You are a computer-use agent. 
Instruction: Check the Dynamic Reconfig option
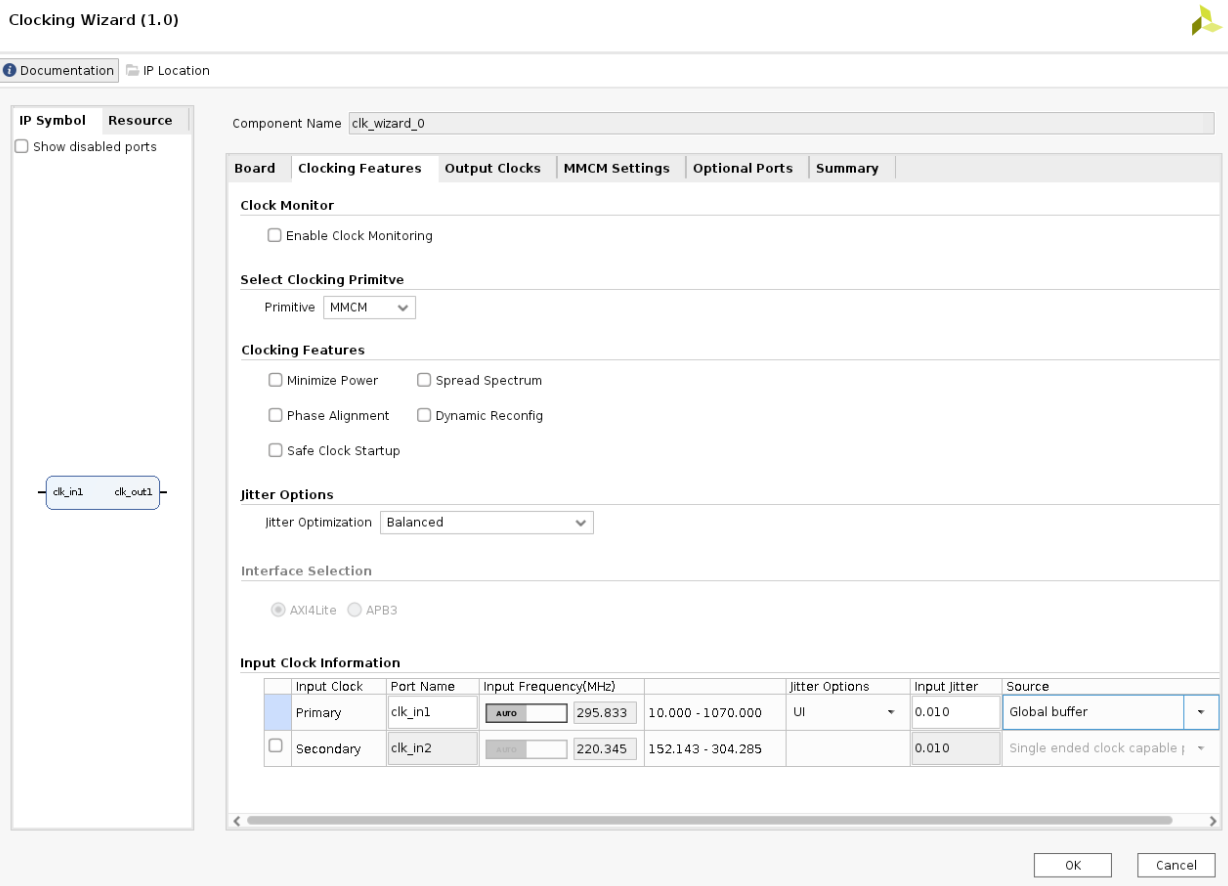tap(424, 415)
